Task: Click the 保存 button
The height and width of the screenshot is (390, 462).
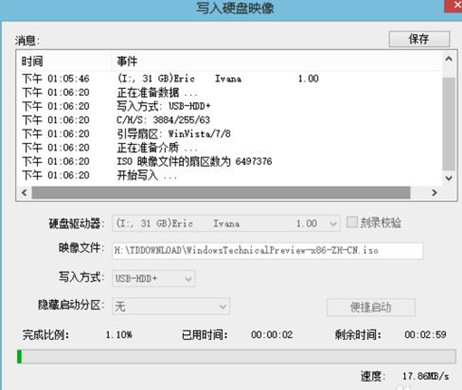Action: [419, 39]
